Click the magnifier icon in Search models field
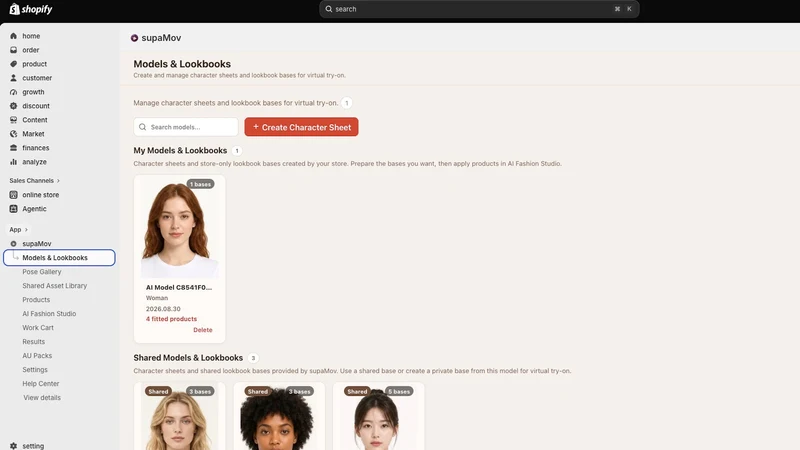Viewport: 800px width, 450px height. click(x=142, y=127)
